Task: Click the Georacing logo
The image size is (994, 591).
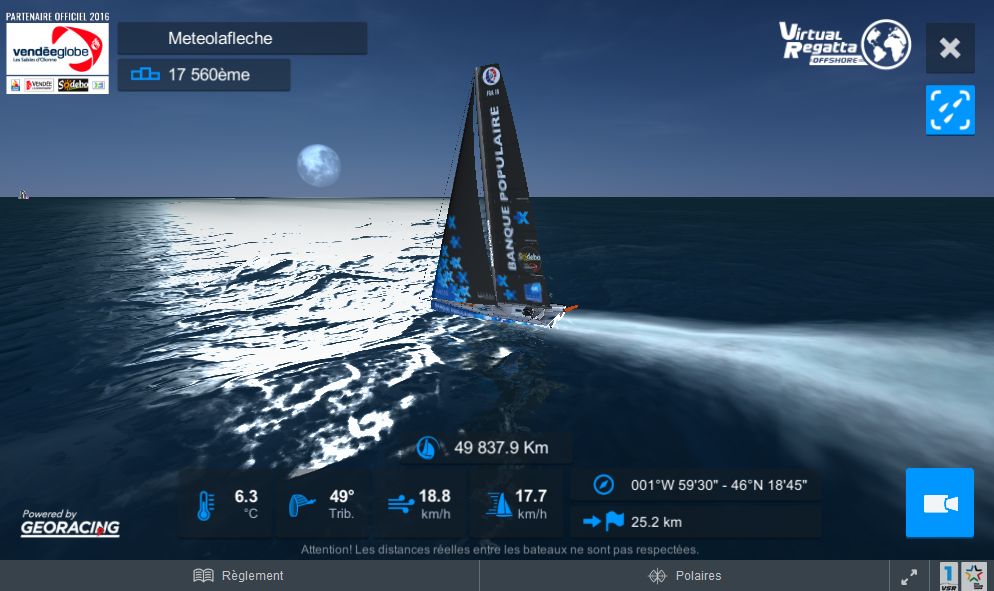Action: pos(70,523)
